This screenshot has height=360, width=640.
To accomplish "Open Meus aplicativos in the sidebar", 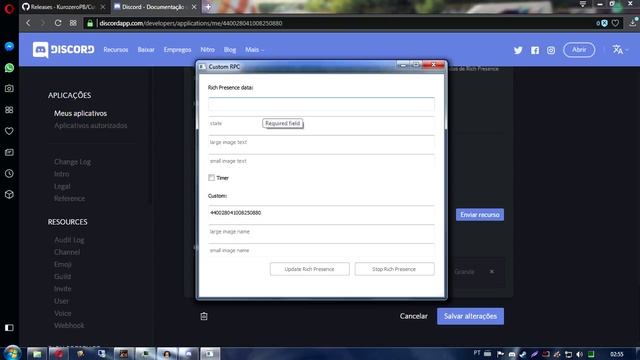I will (80, 113).
